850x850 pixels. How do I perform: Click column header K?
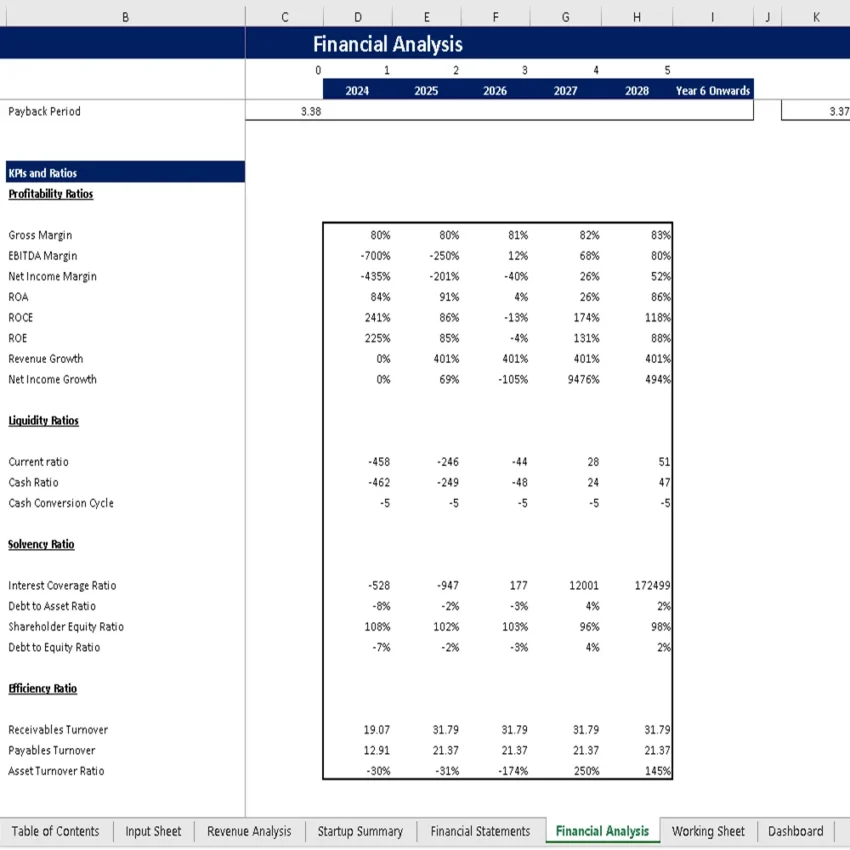point(815,16)
